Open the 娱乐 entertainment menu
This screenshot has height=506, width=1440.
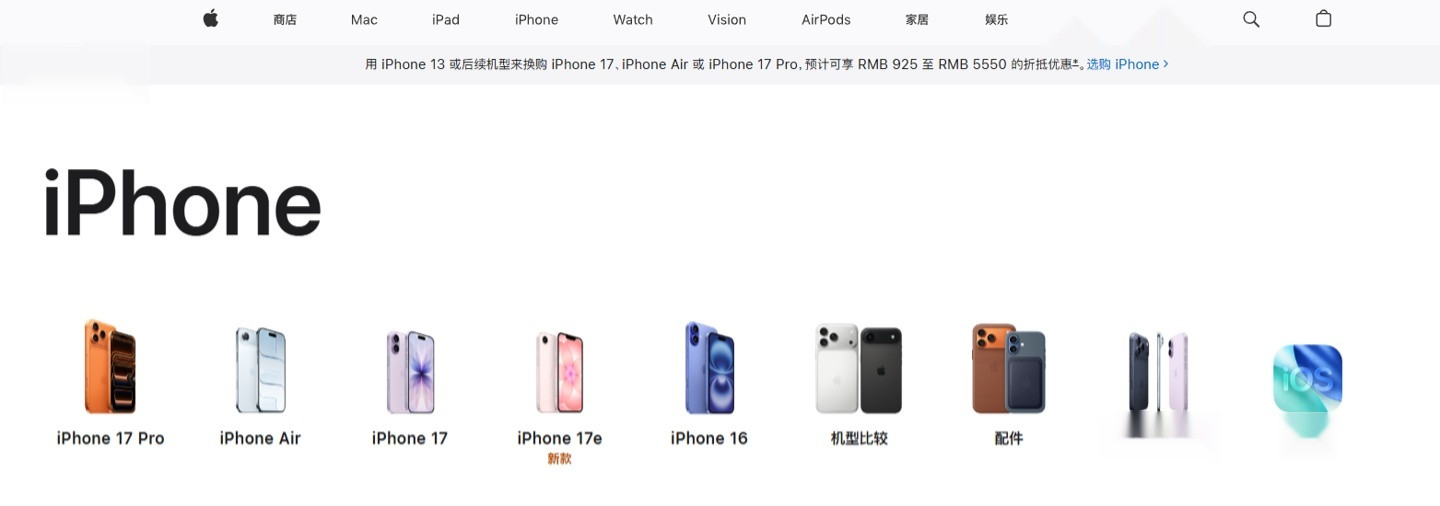(996, 19)
